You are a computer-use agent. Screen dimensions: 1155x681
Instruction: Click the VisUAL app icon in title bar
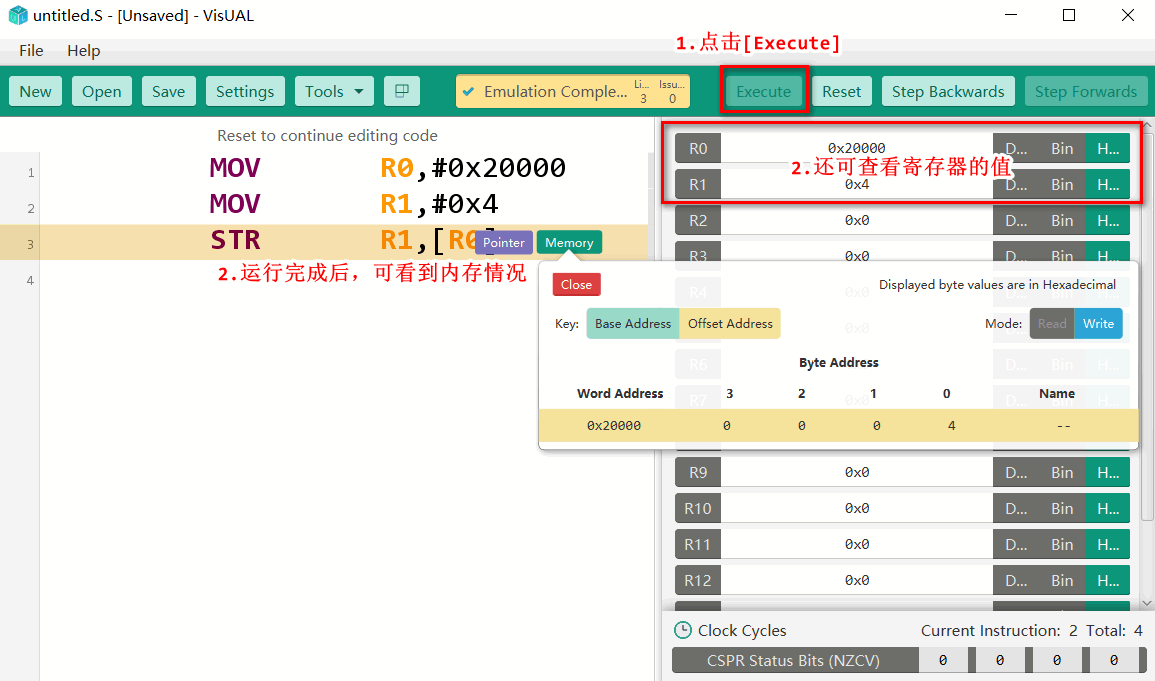click(18, 15)
